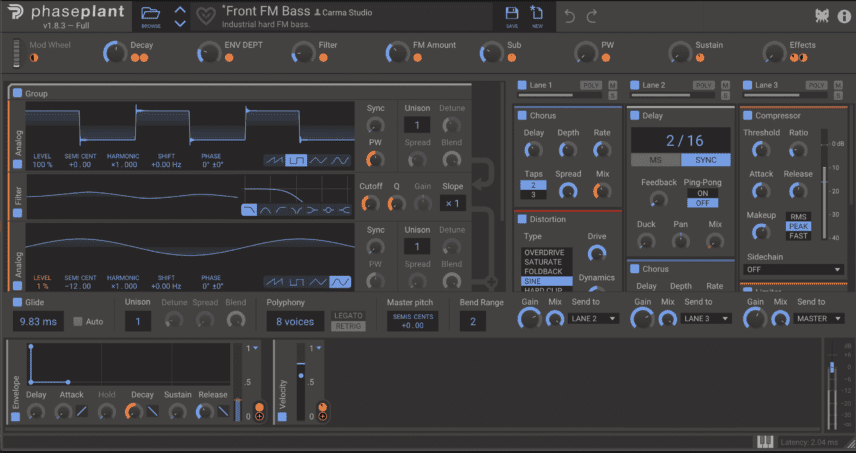Screen dimensions: 856x453
Task: Click RETRIG polyphony mode button
Action: pyautogui.click(x=348, y=326)
